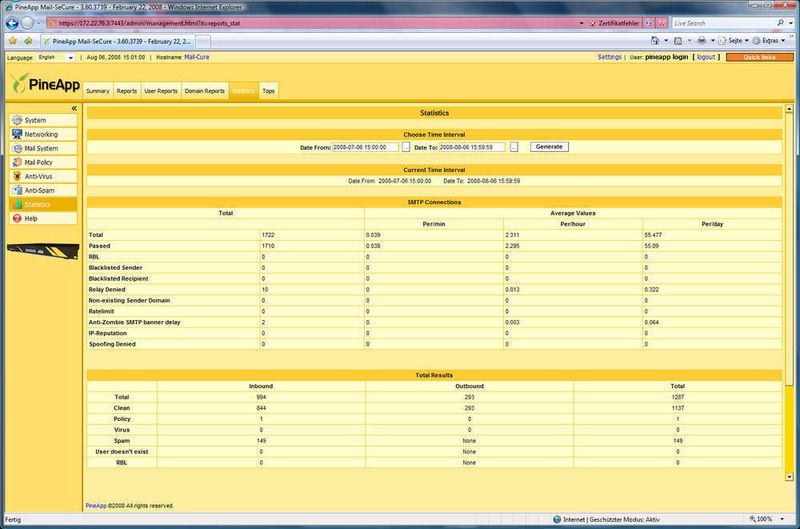Click the browser Forward arrow button
The image size is (800, 529).
28,23
